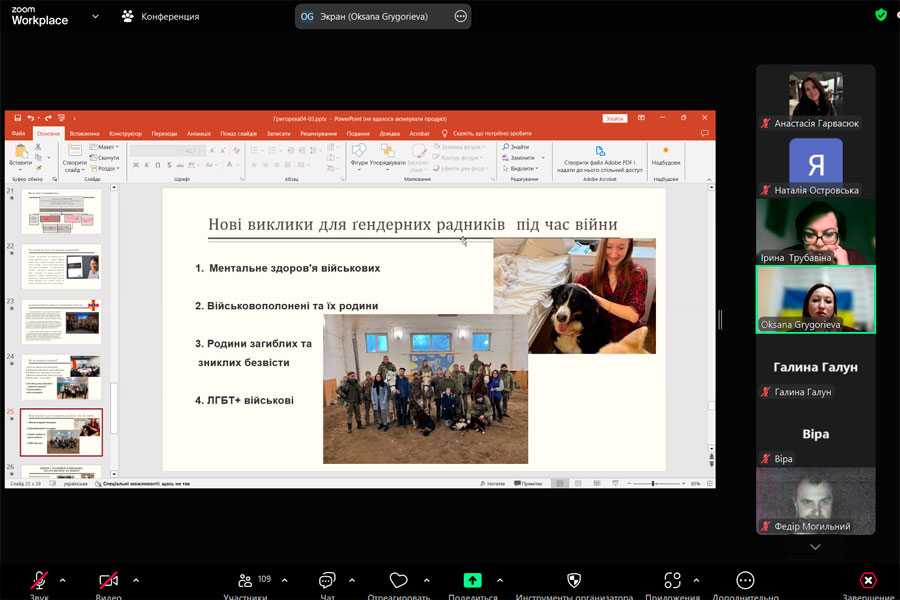Open the Приложения apps icon
Image resolution: width=900 pixels, height=600 pixels.
point(672,581)
